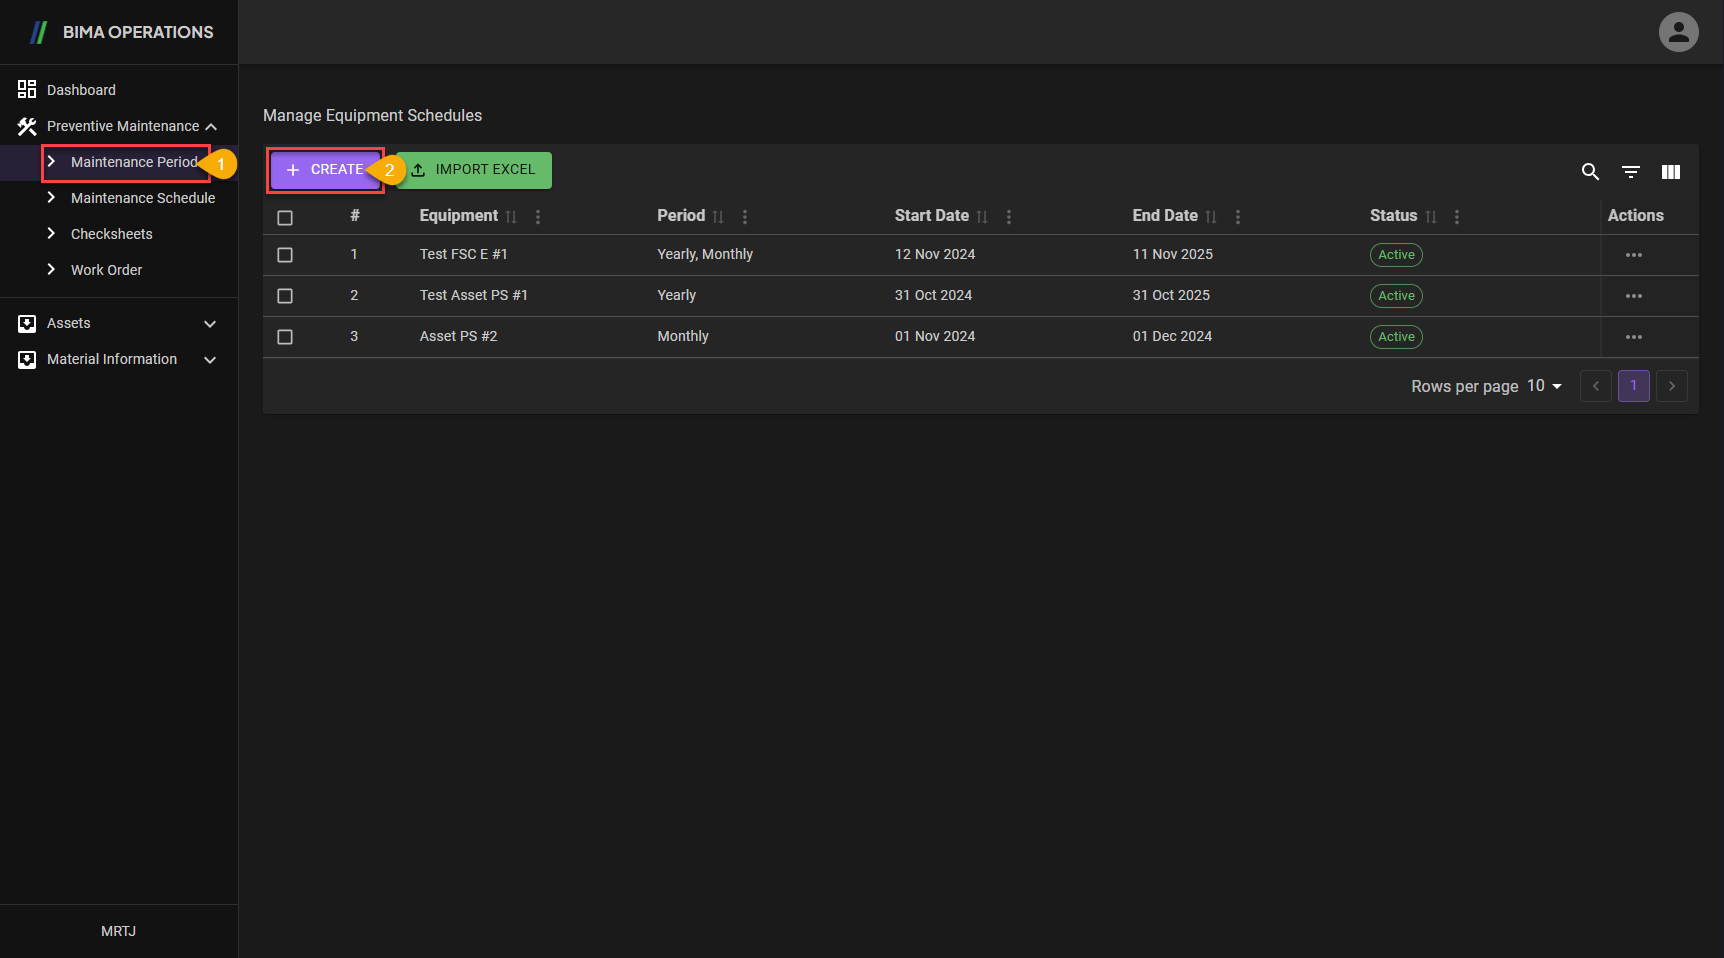The width and height of the screenshot is (1724, 958).
Task: Click the Dashboard grid icon in sidebar
Action: (26, 89)
